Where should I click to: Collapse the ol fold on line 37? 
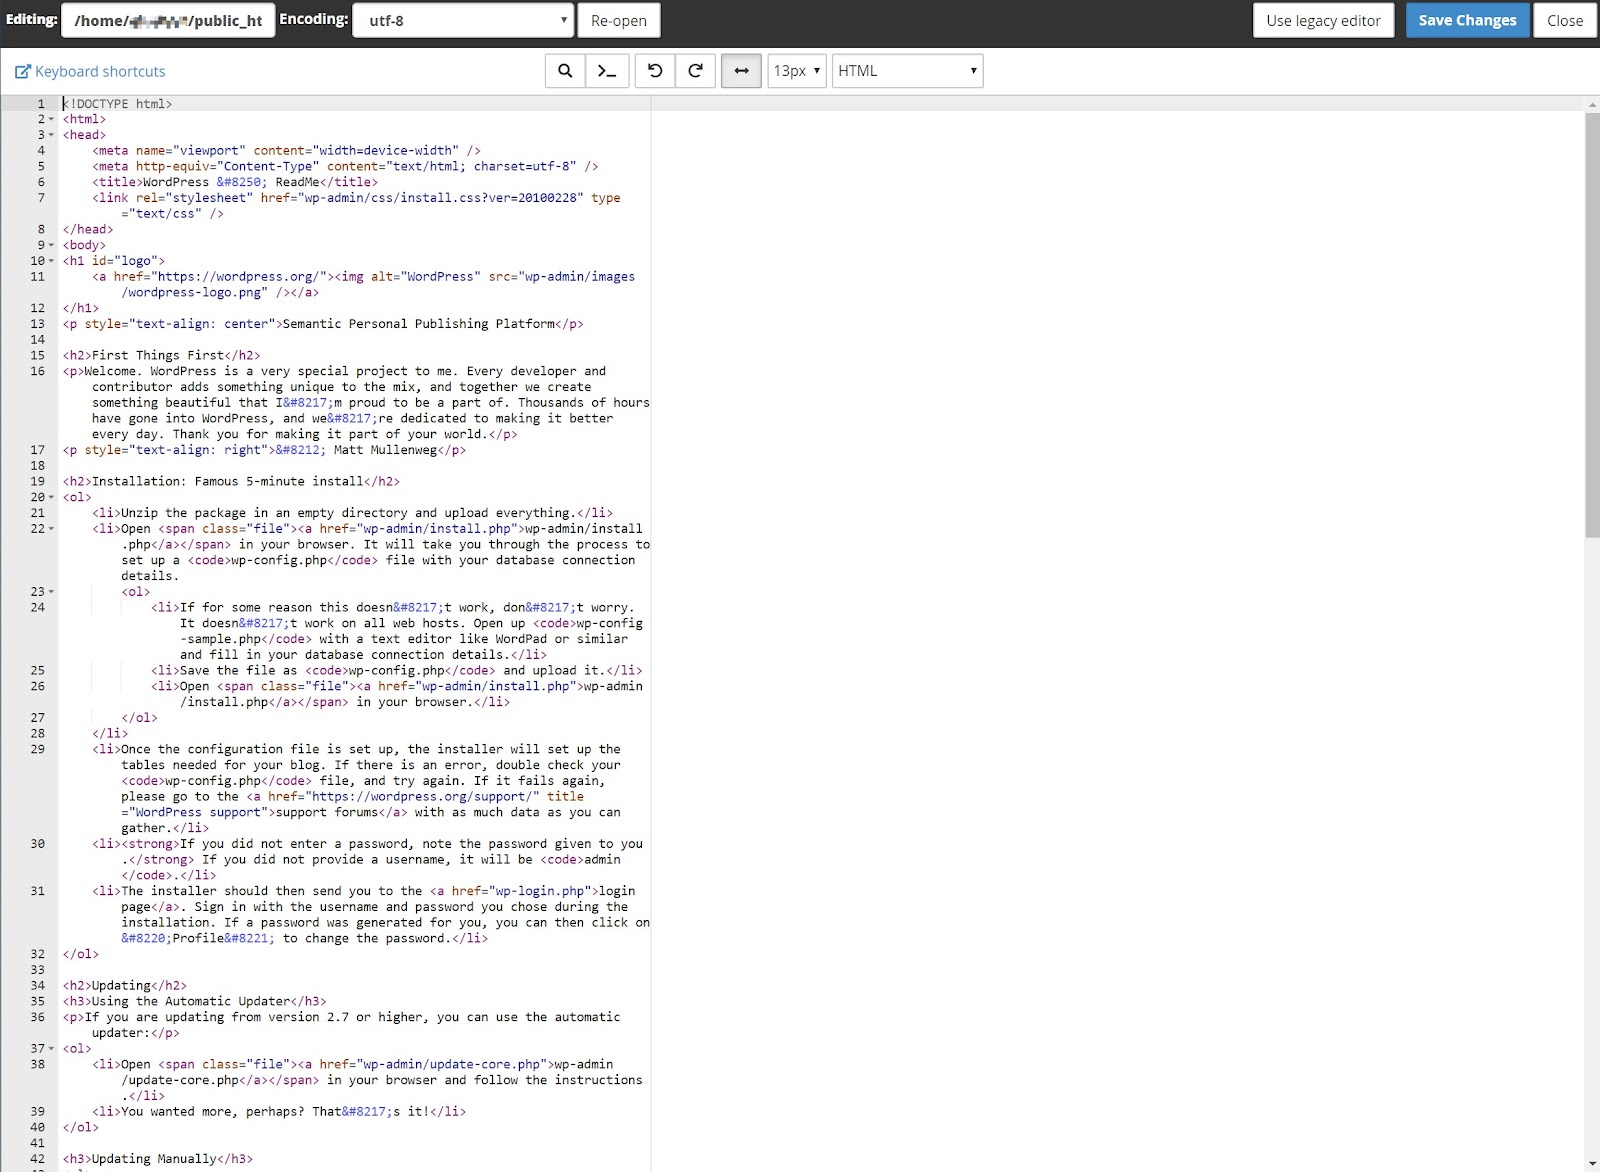point(52,1049)
